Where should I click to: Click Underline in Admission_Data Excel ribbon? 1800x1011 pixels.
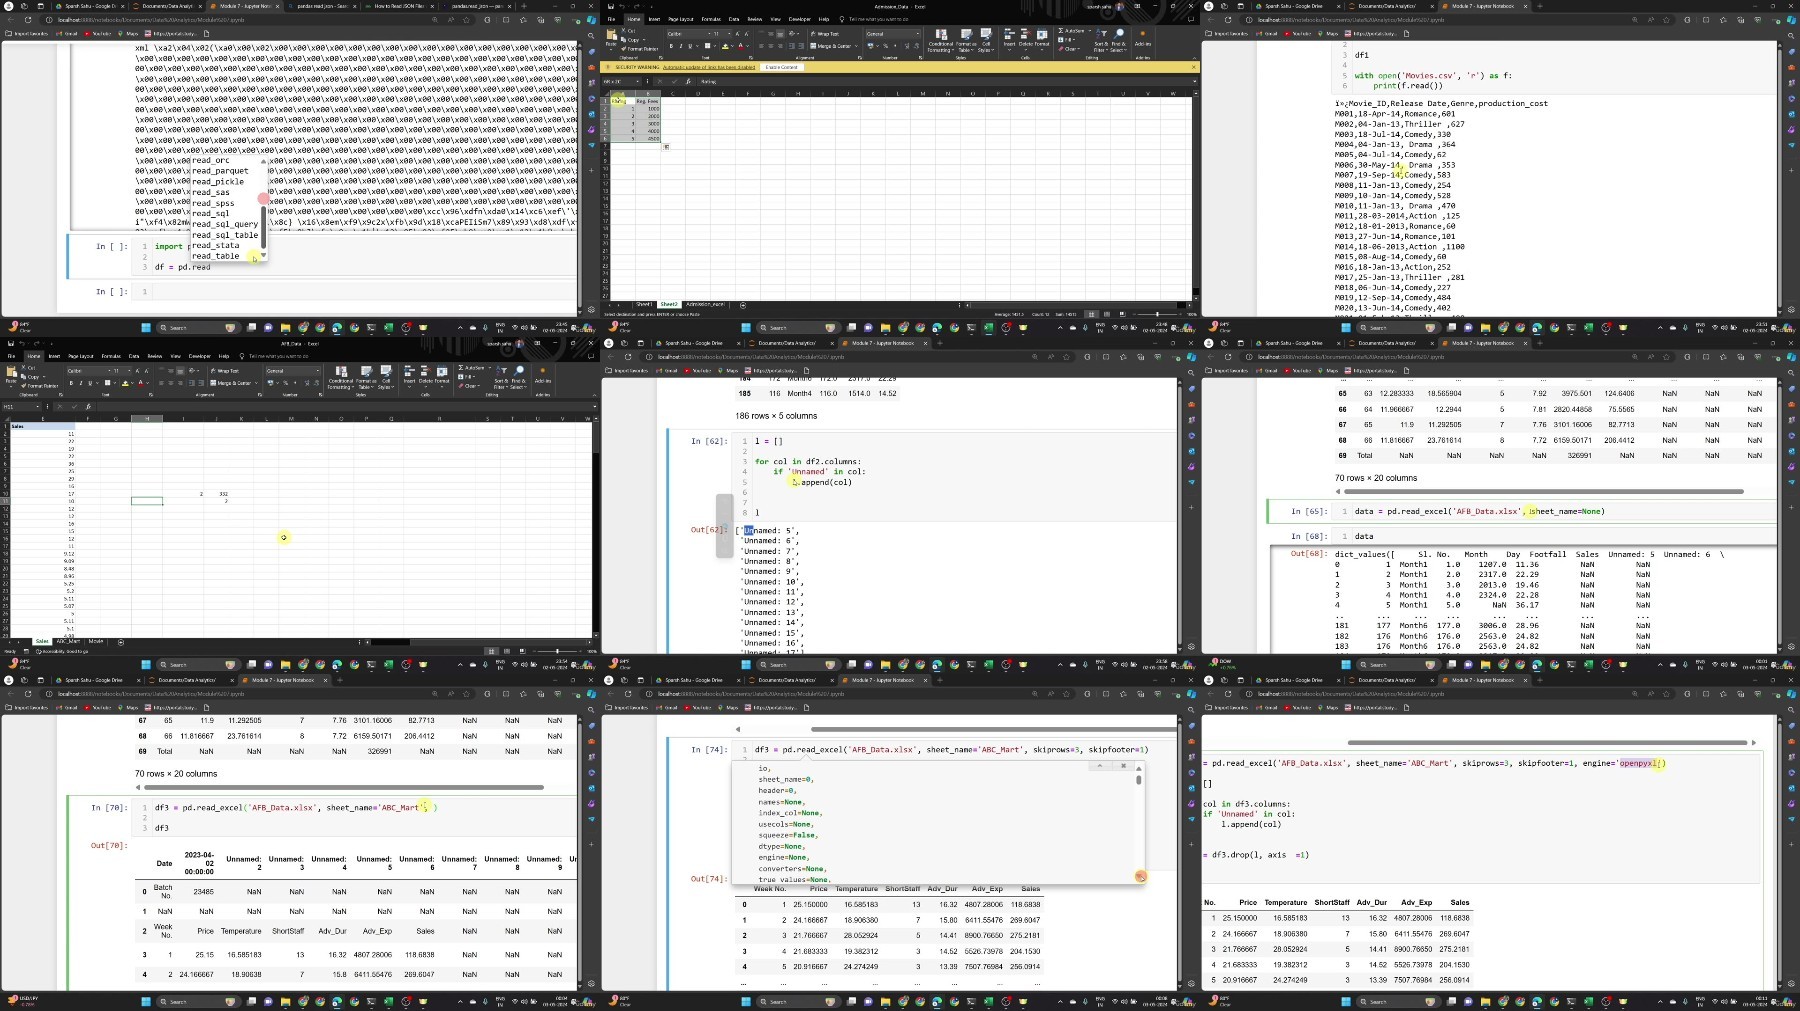(x=690, y=46)
